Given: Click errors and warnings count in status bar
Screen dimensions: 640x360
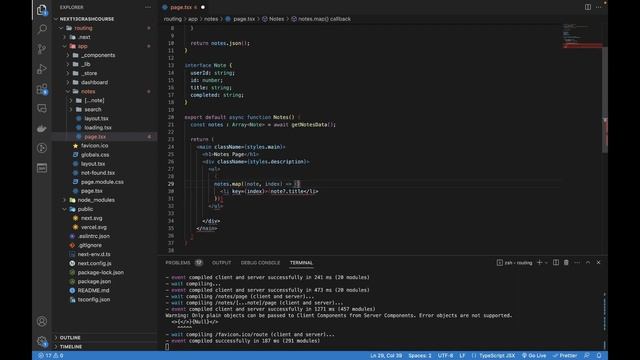Looking at the screenshot, I should pos(51,356).
